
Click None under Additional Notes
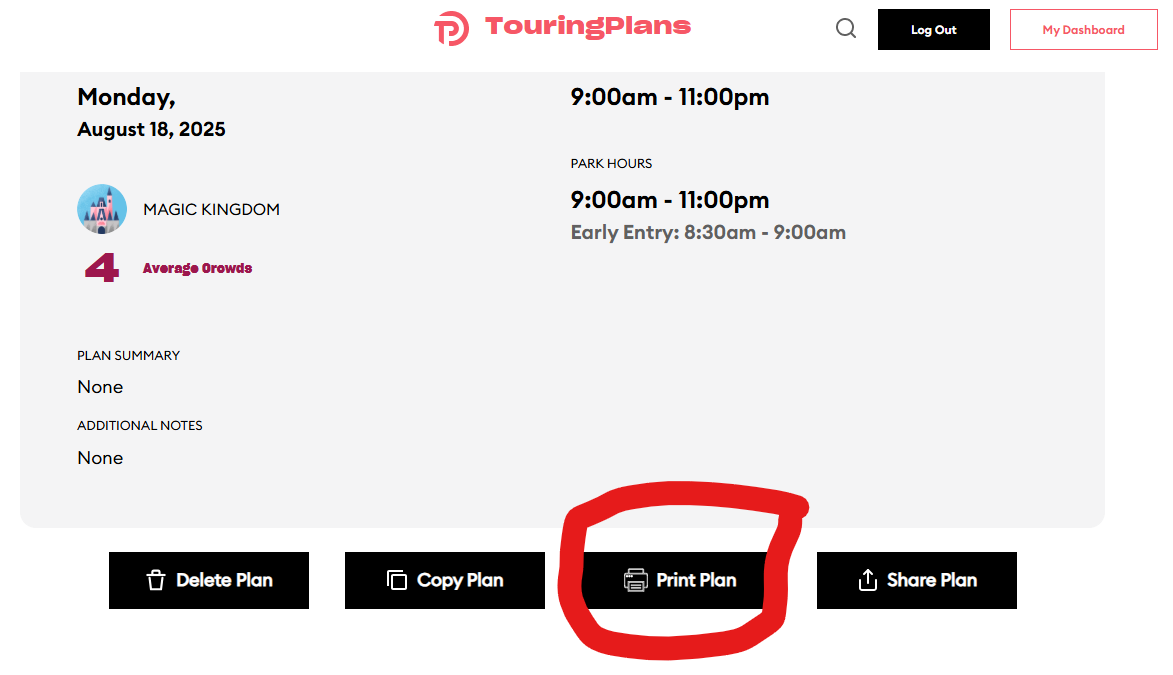(100, 458)
